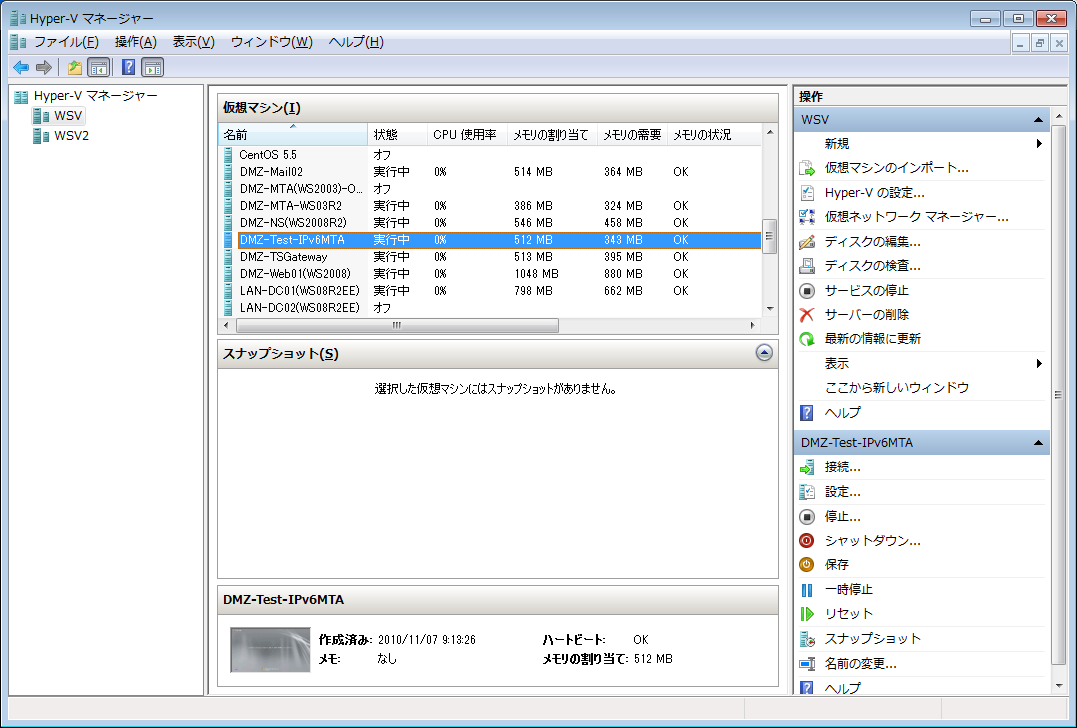Click the 停止 stop icon
The width and height of the screenshot is (1077, 728).
pyautogui.click(x=807, y=516)
